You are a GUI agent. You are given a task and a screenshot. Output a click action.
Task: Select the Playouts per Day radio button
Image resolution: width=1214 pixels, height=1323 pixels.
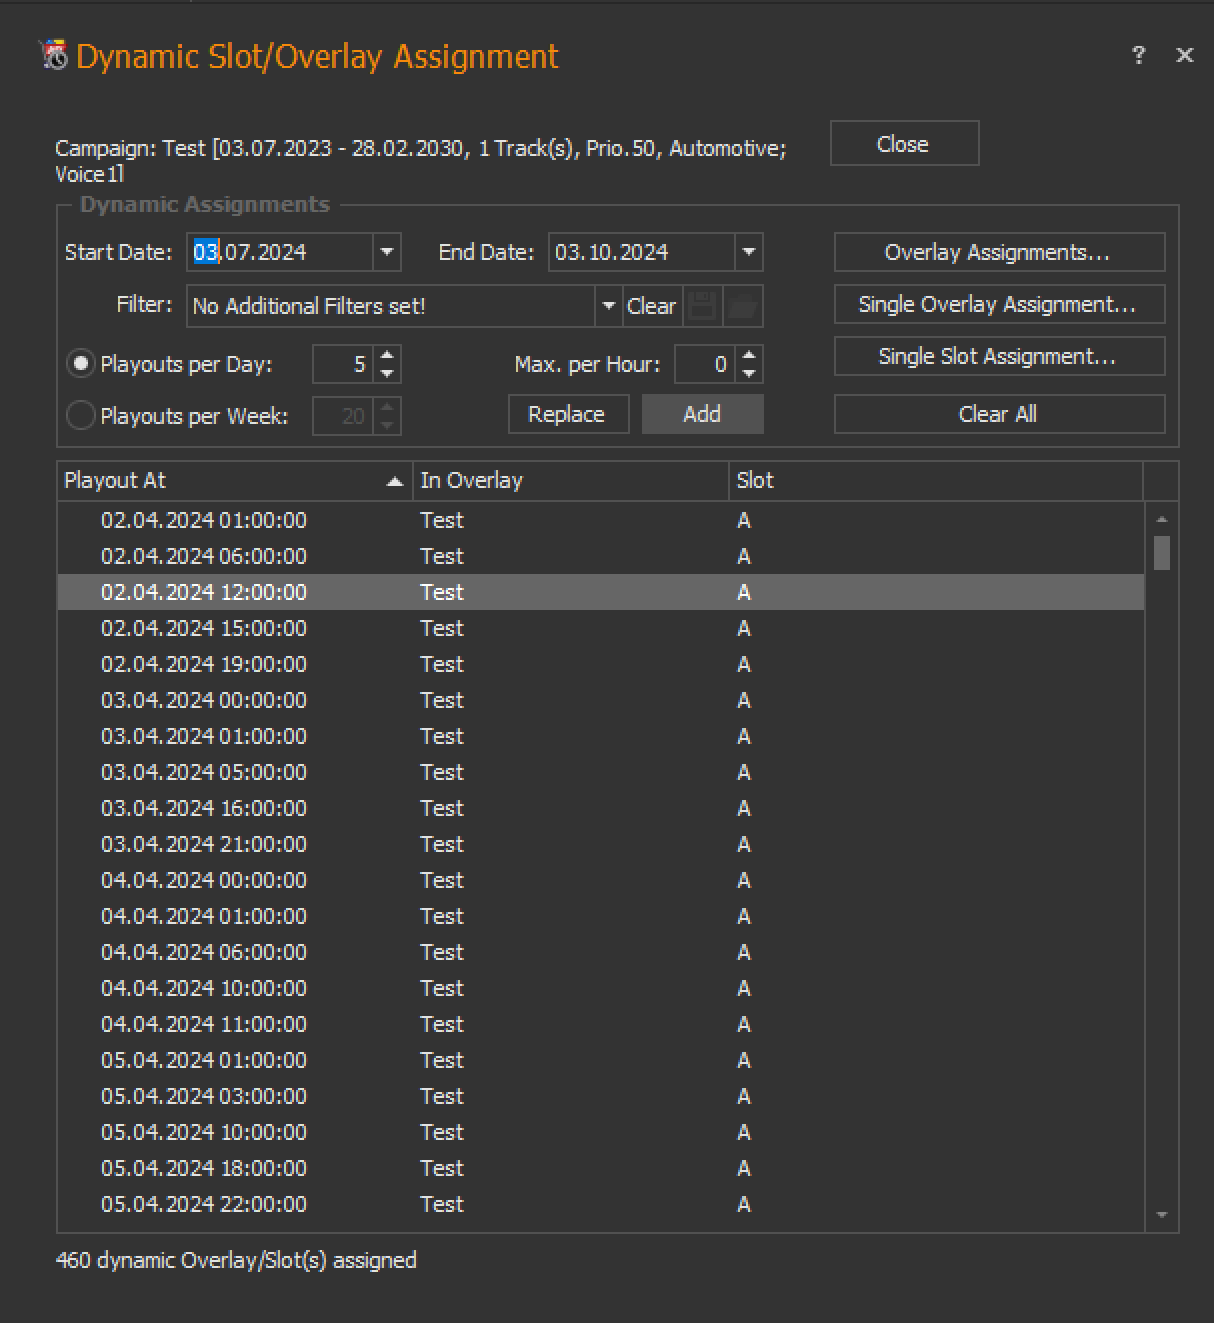(x=80, y=364)
